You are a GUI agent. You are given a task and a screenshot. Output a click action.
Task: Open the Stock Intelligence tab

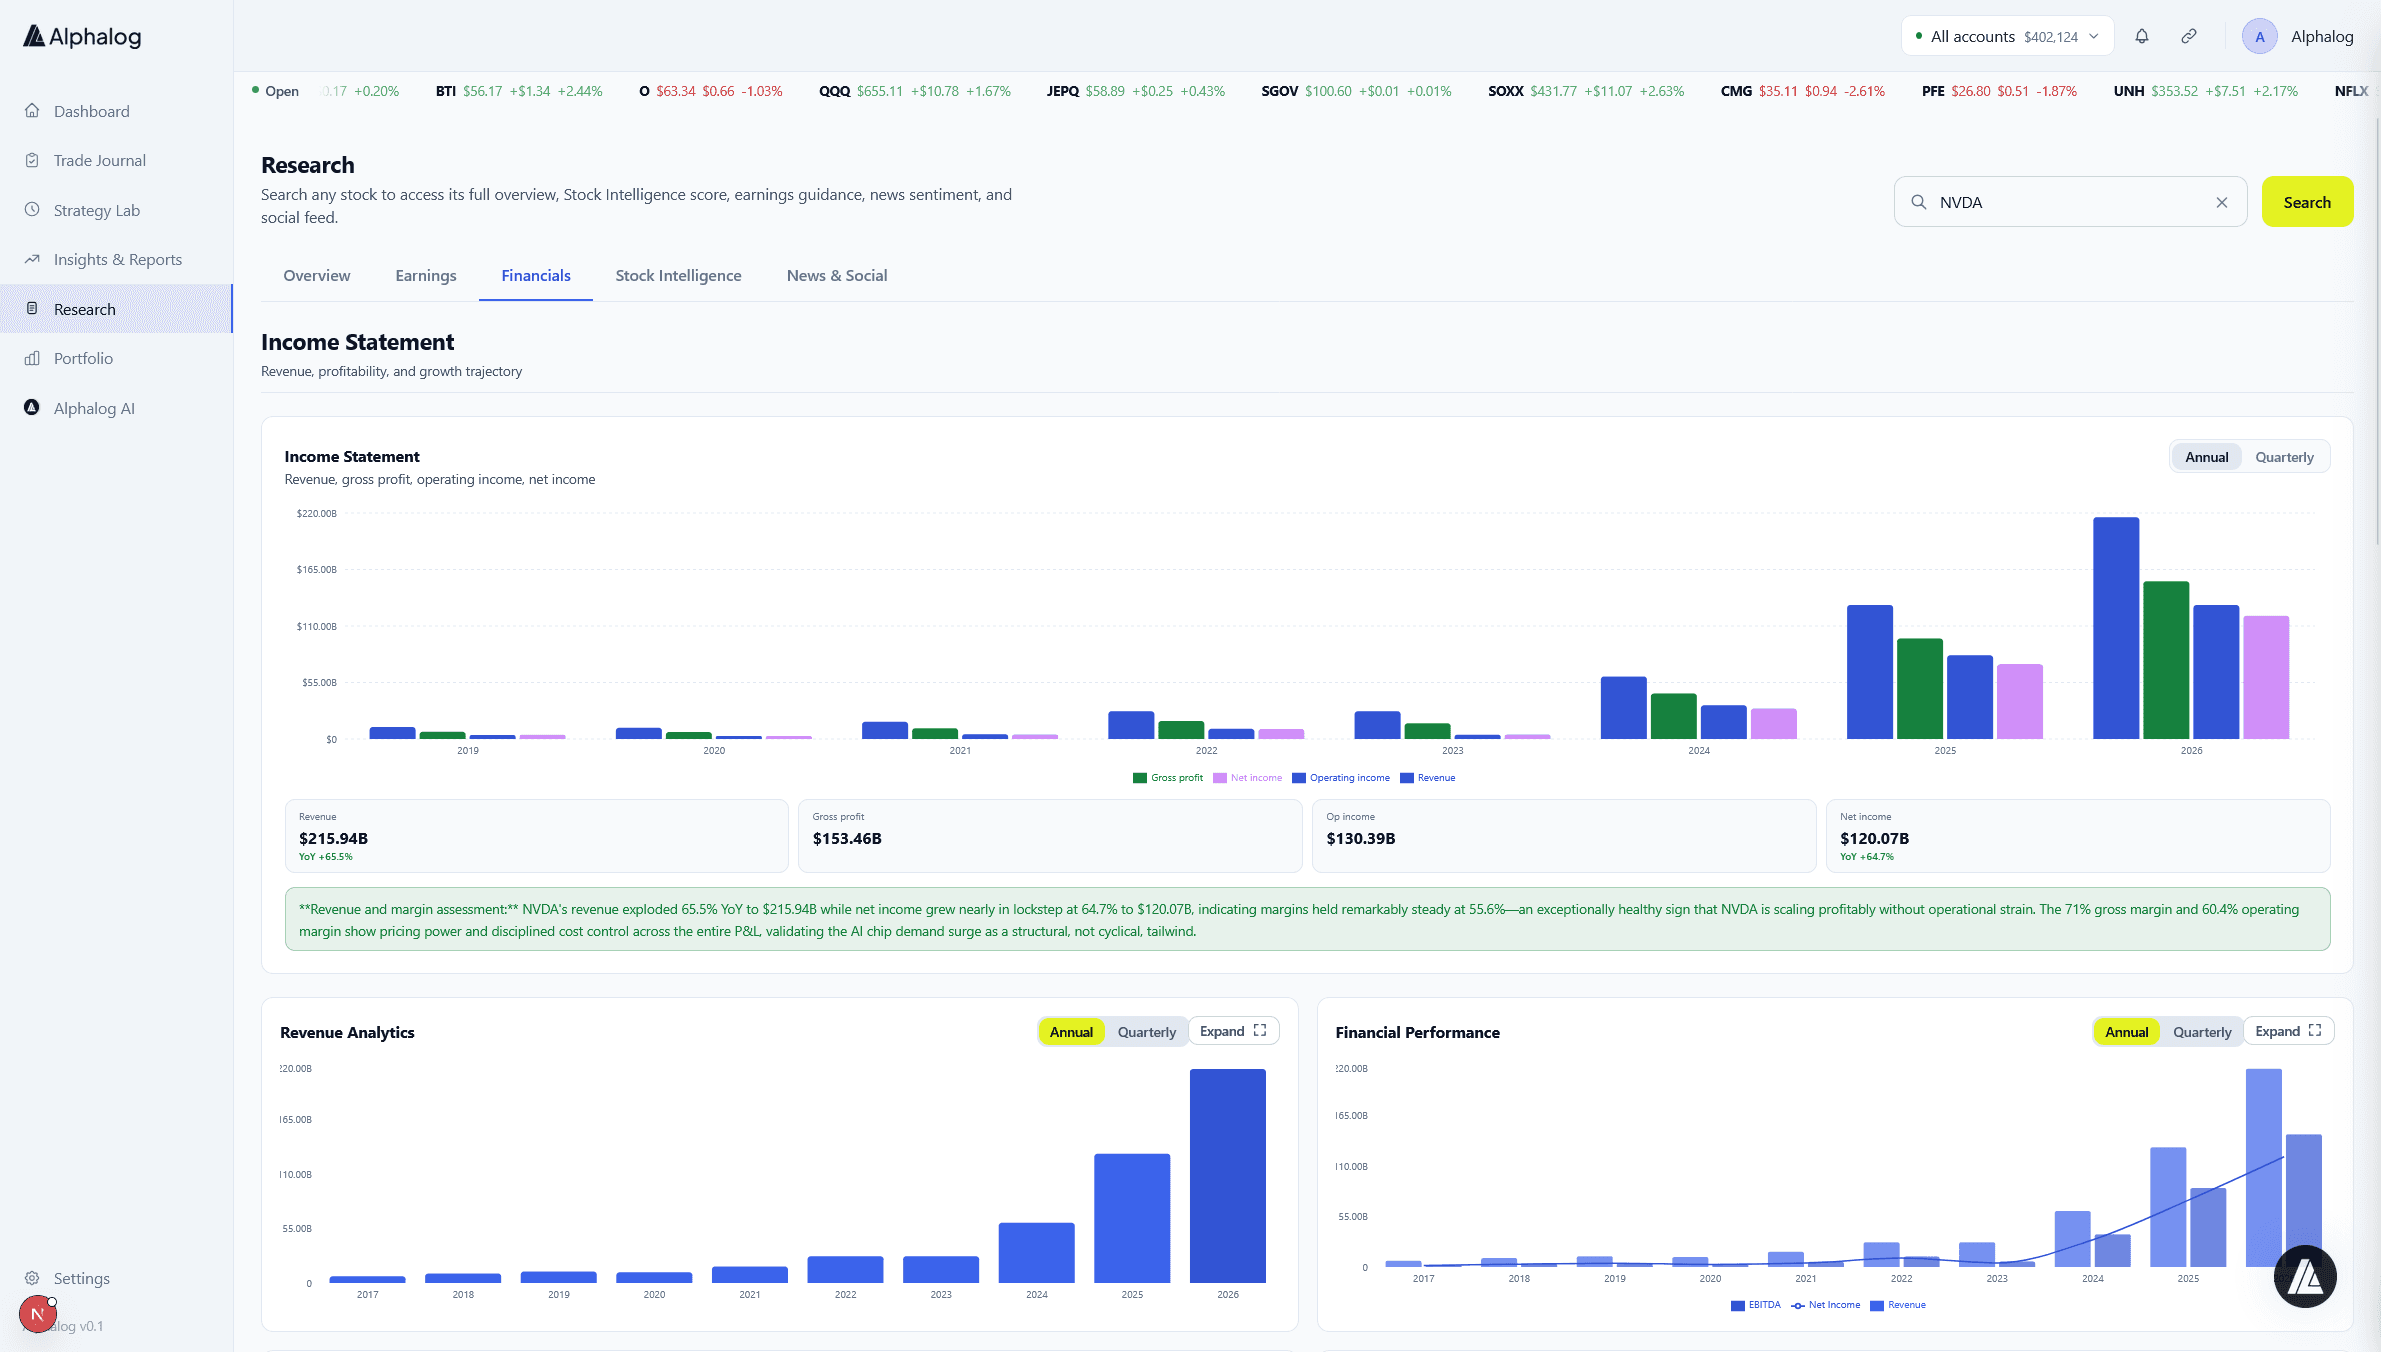pyautogui.click(x=678, y=276)
